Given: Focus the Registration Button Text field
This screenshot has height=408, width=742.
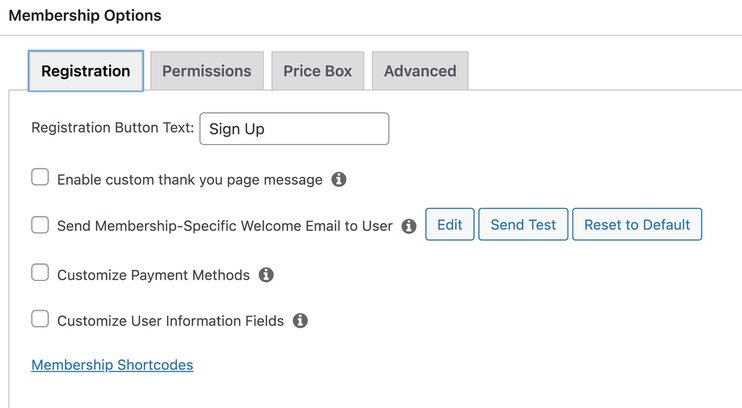Looking at the screenshot, I should tap(294, 129).
